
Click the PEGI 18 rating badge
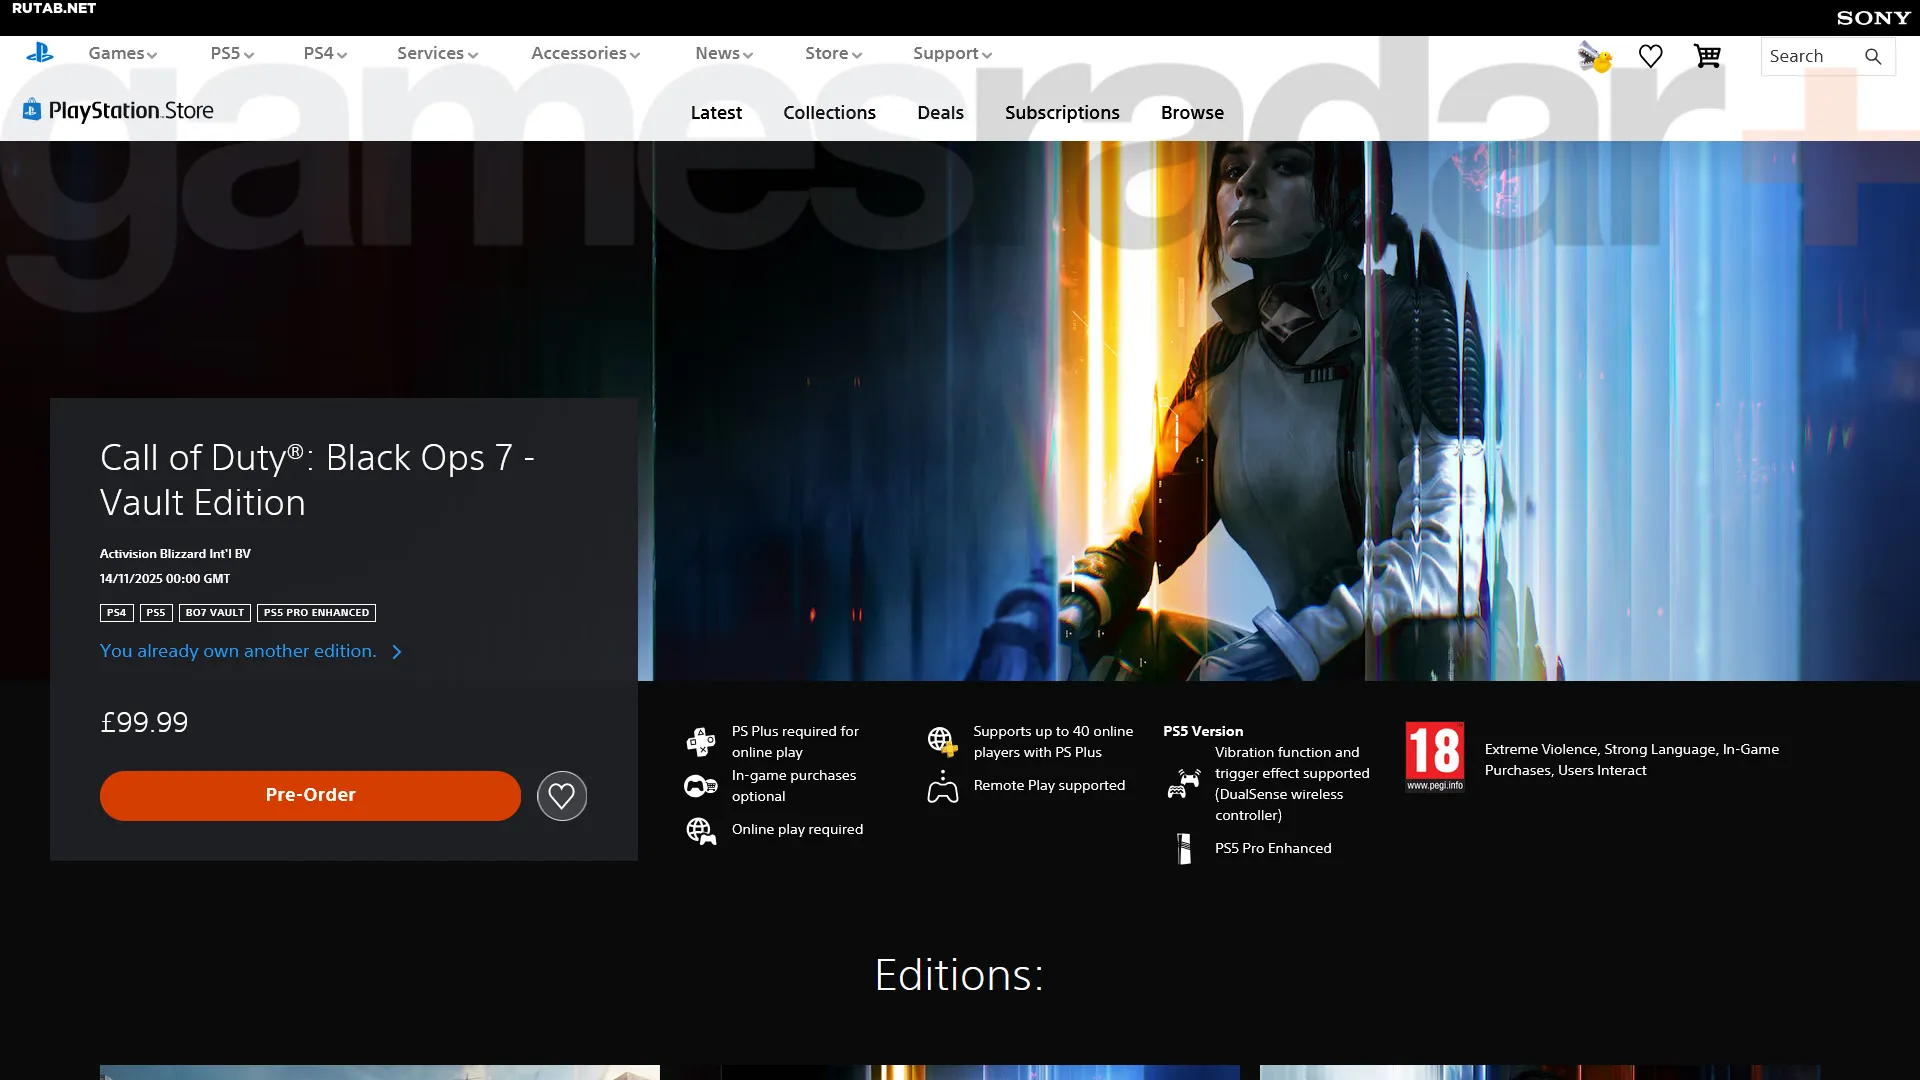tap(1435, 757)
